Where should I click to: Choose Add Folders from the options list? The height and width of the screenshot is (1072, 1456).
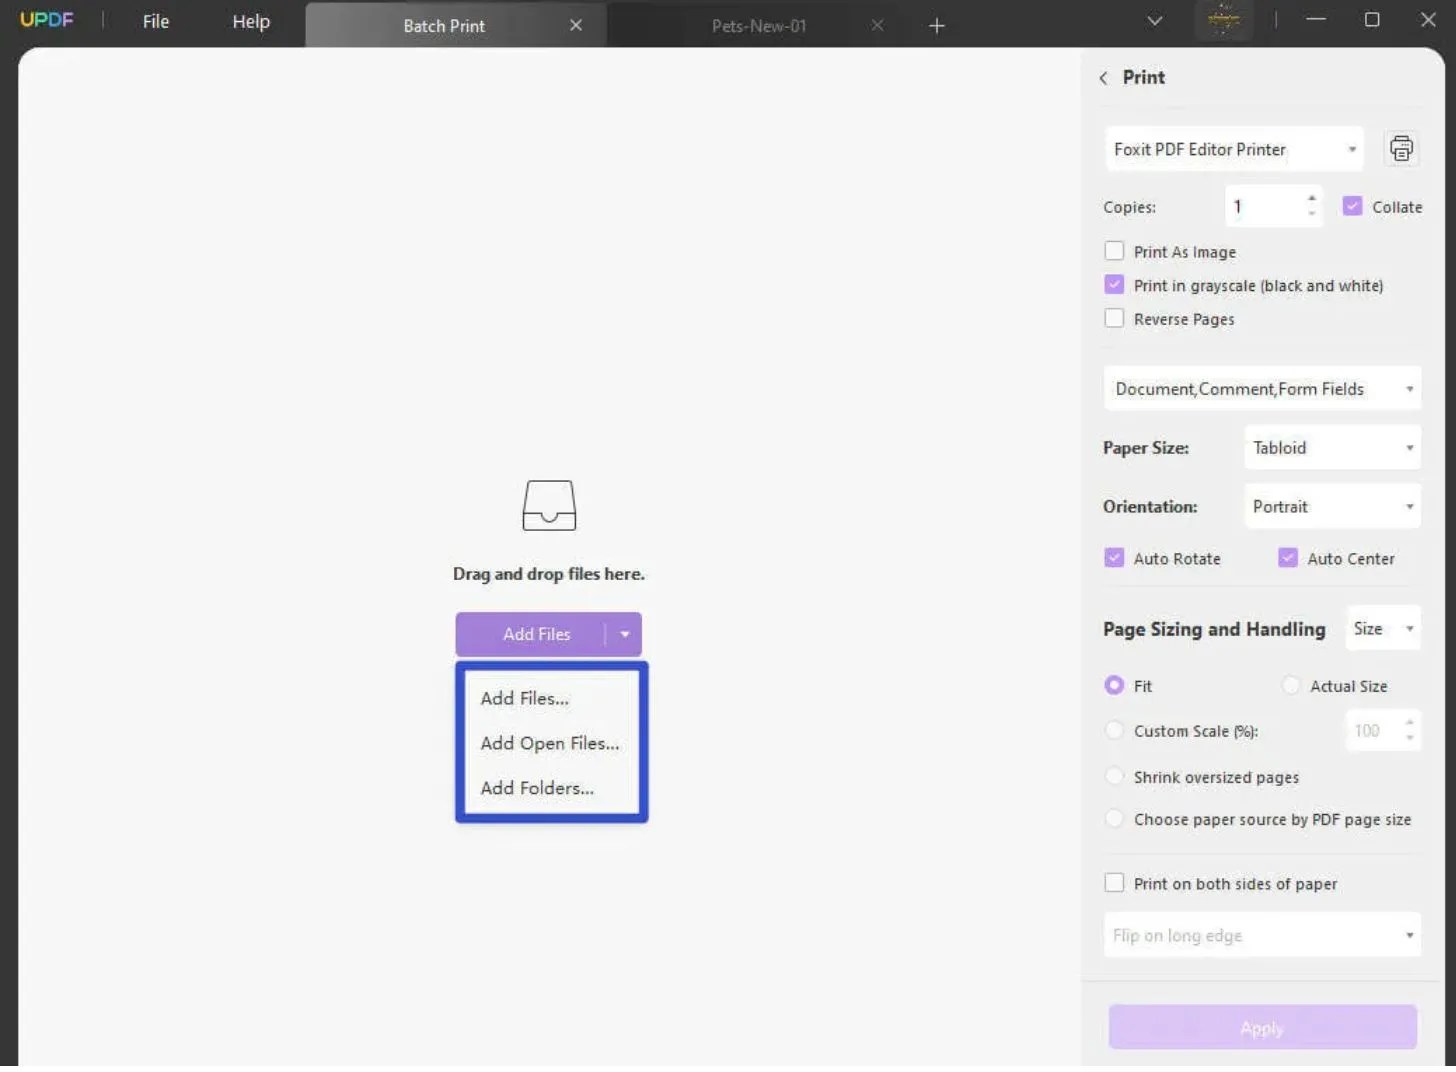pyautogui.click(x=536, y=788)
